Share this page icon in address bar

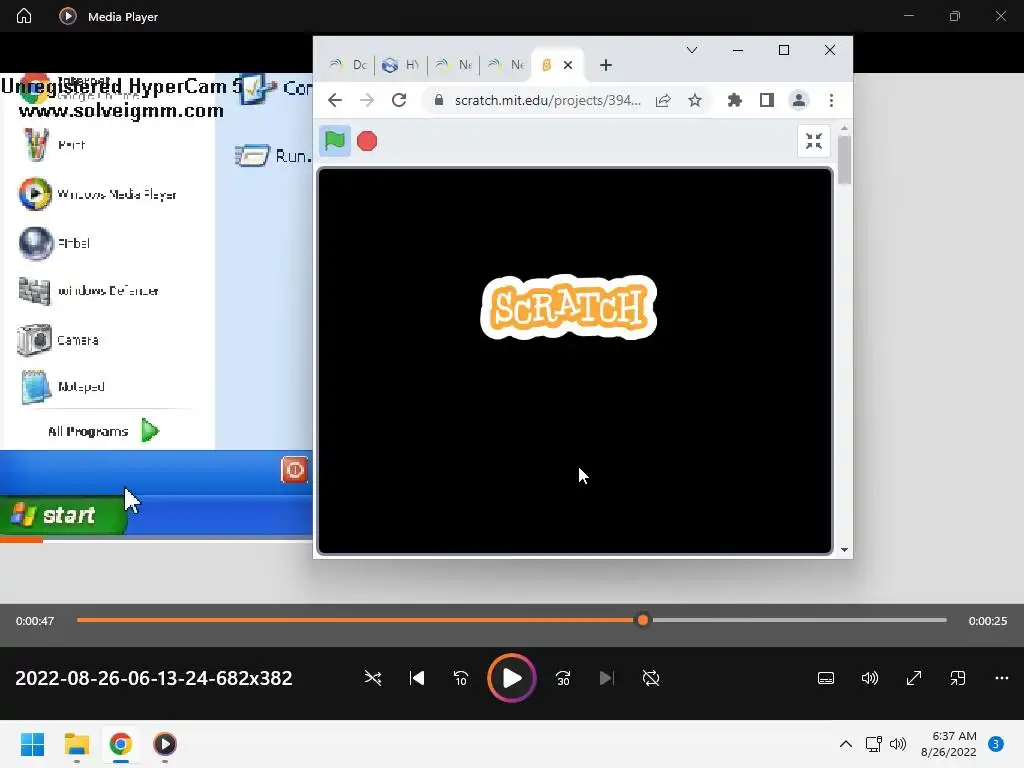663,100
